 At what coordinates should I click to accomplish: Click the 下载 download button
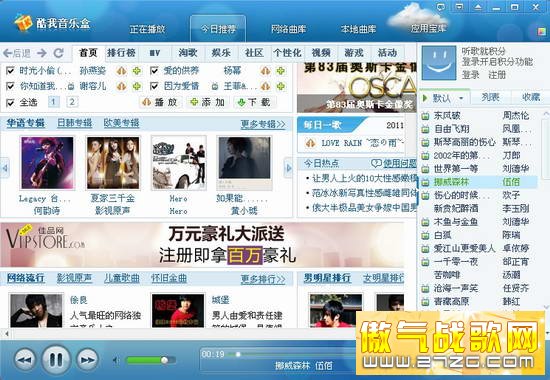[254, 102]
